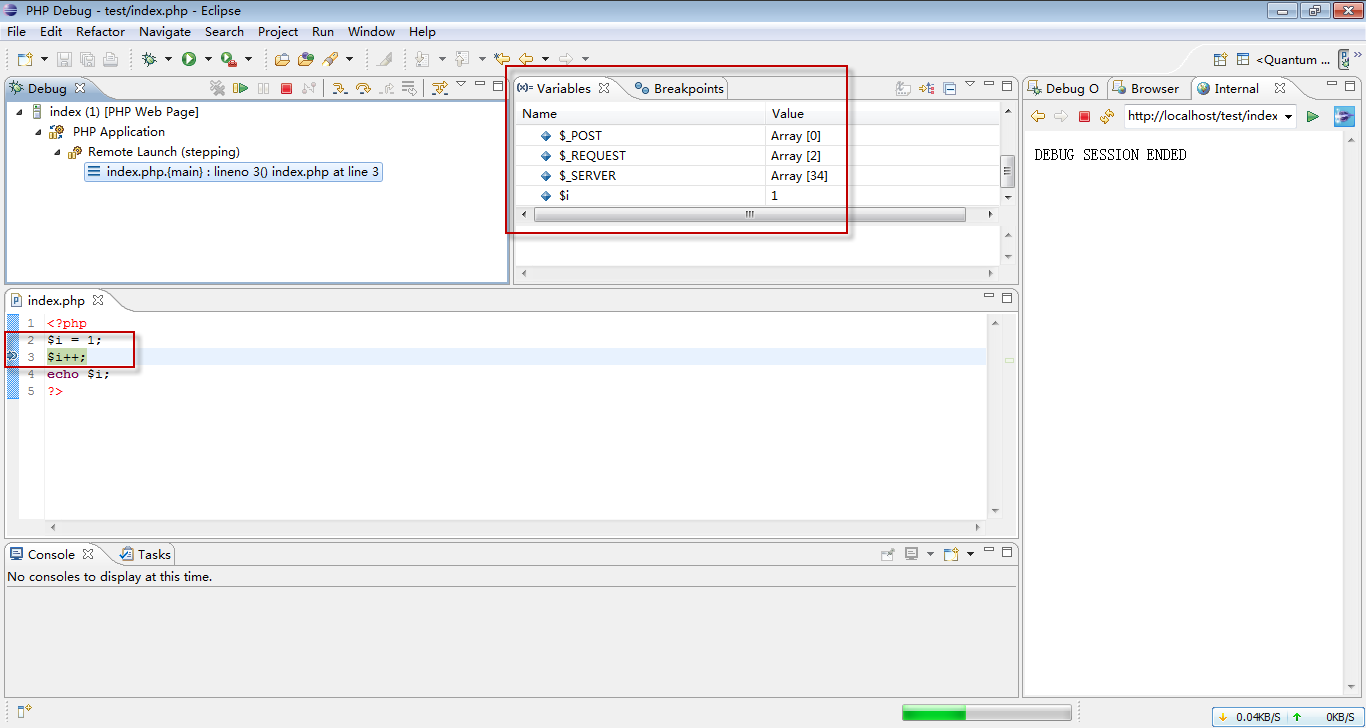Click the green Run toolbar icon
Viewport: 1366px width, 728px height.
coord(188,59)
